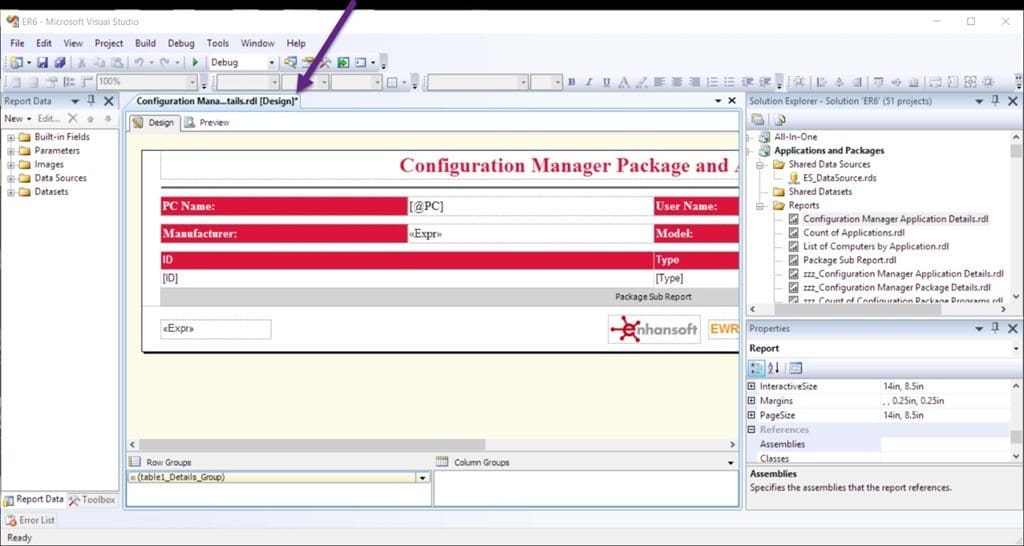Click the Package Sub Report gray row
Screen dimensions: 1024x546
tap(449, 297)
